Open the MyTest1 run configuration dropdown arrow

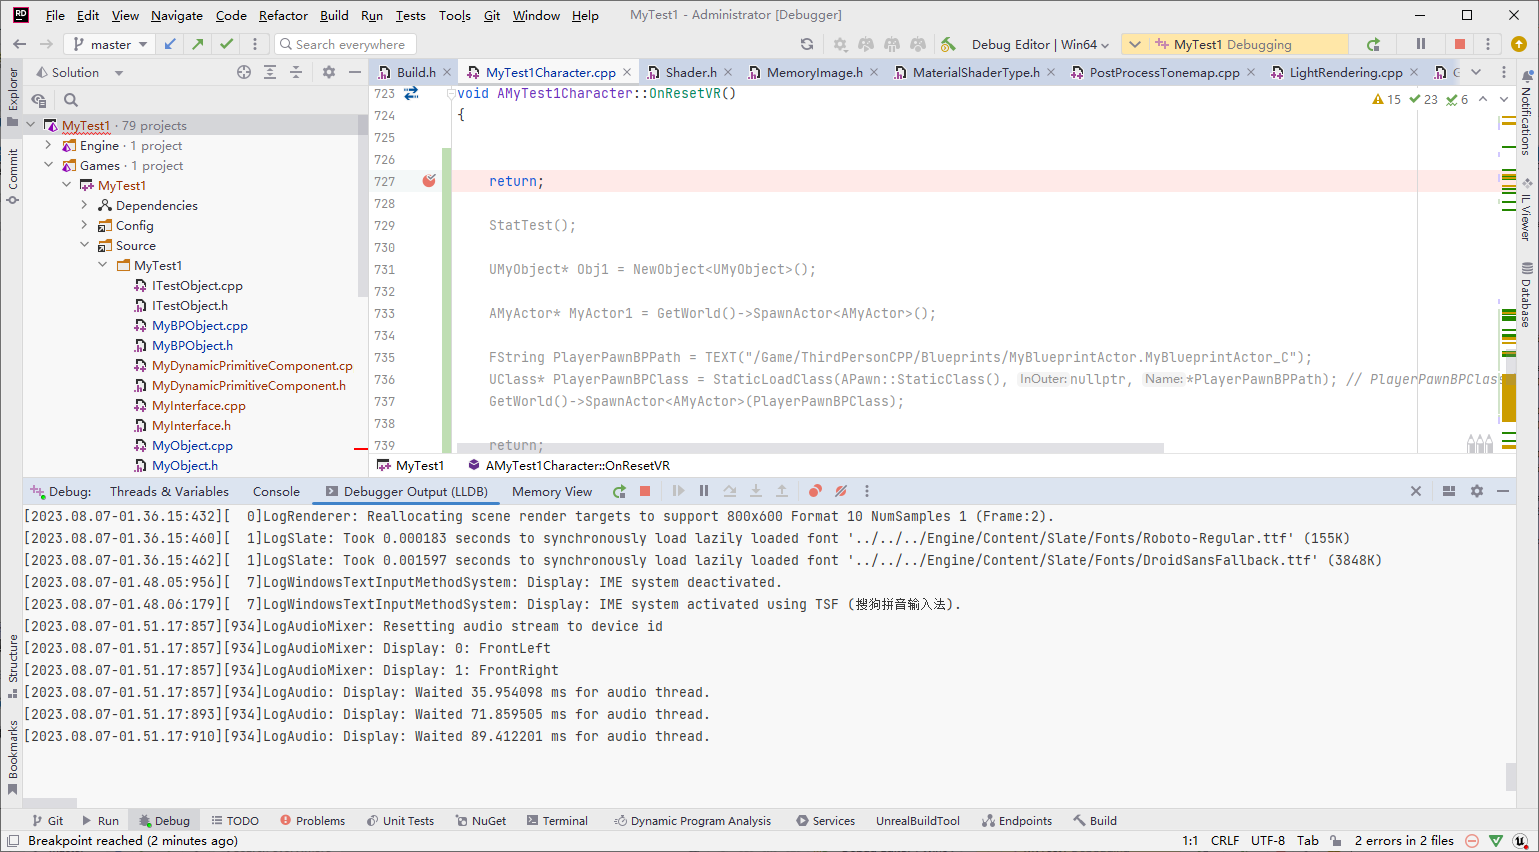(1133, 44)
